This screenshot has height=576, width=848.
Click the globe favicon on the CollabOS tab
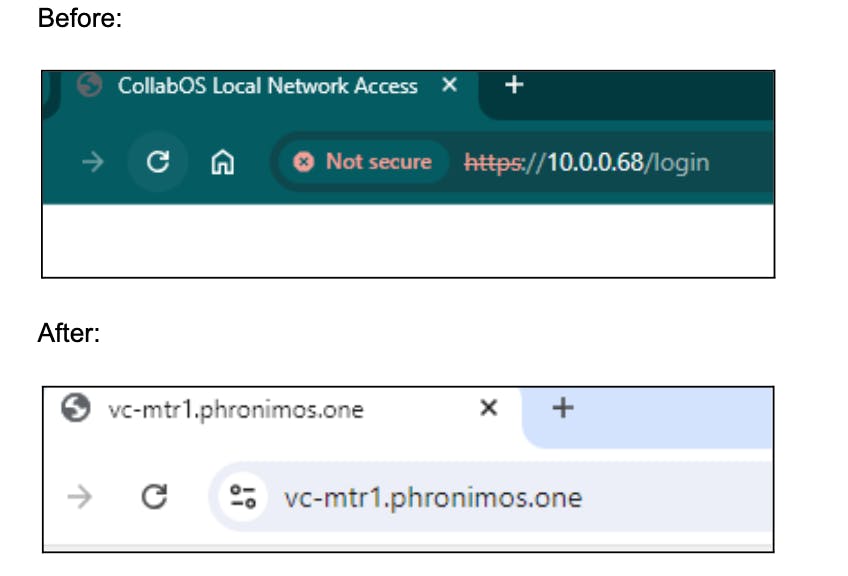point(91,86)
